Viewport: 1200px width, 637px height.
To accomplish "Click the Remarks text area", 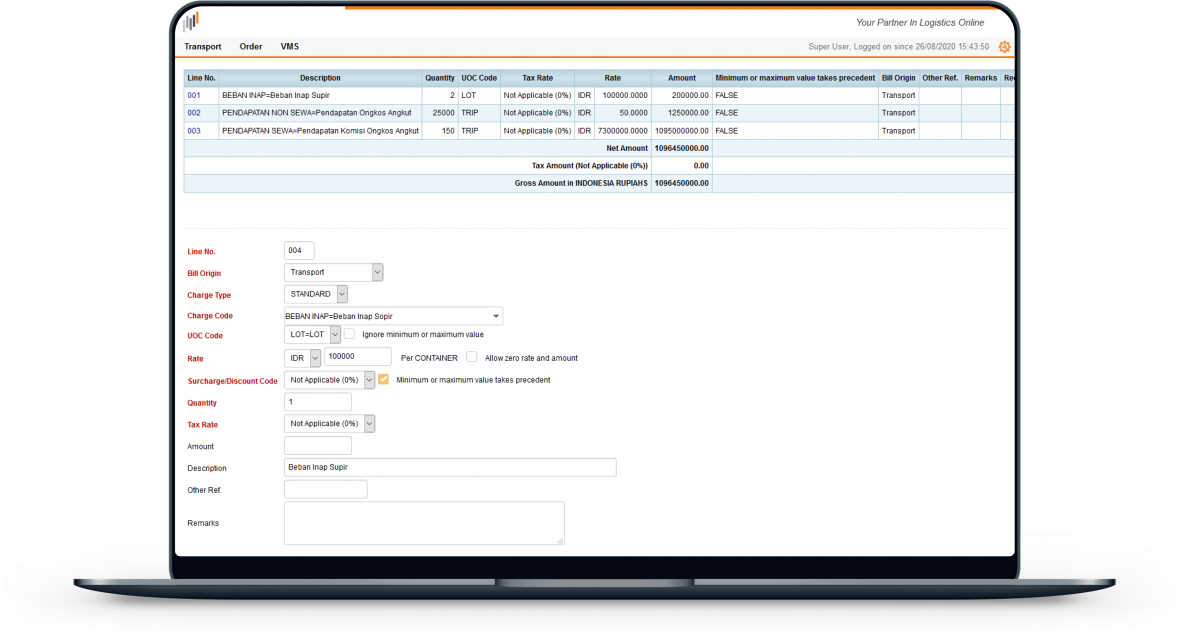I will pyautogui.click(x=424, y=522).
